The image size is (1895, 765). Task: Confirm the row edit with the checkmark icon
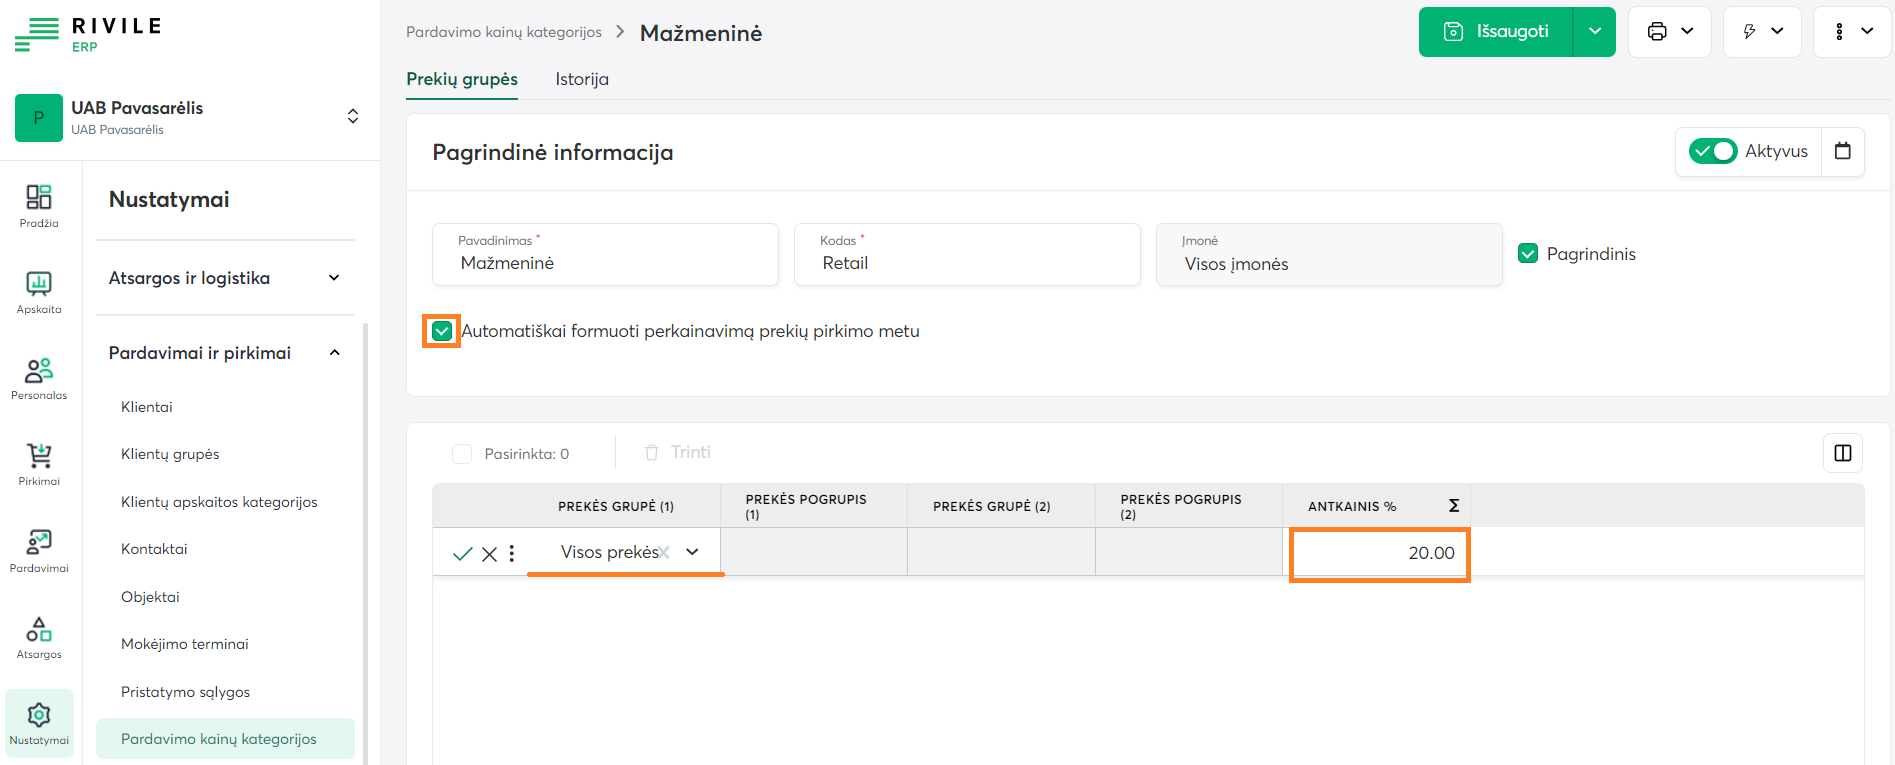[x=462, y=553]
